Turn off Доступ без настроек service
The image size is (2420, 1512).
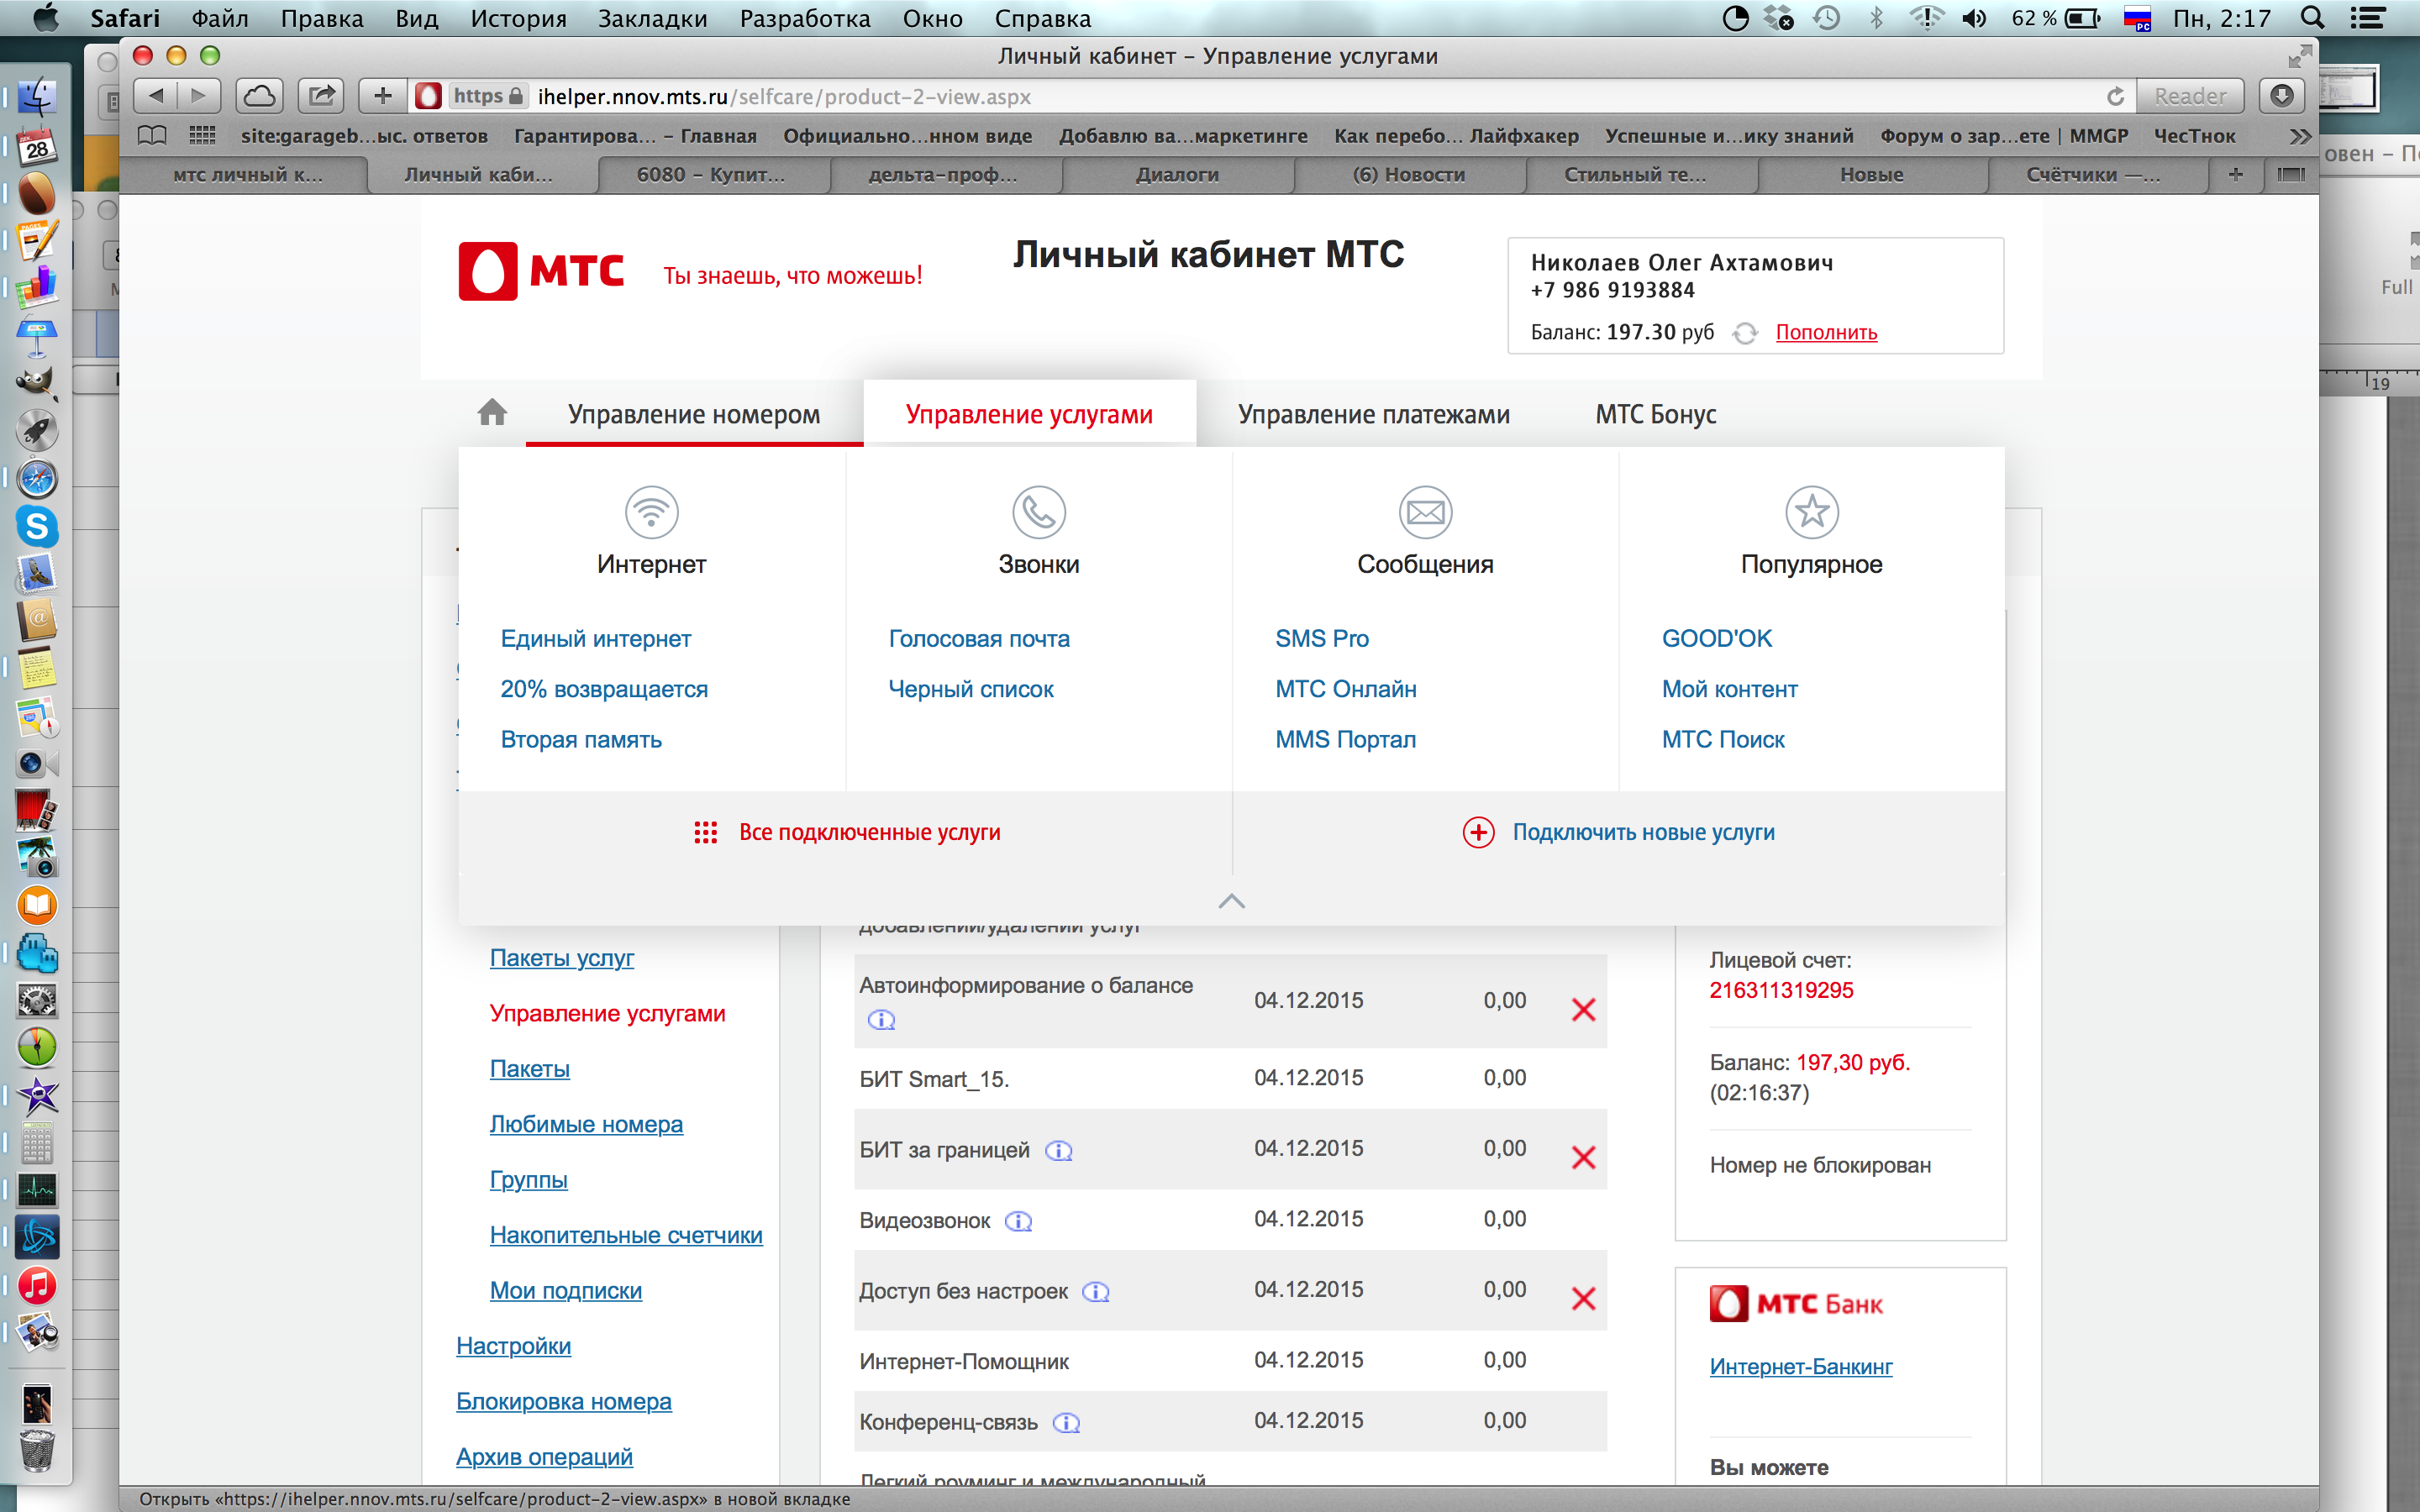coord(1583,1298)
